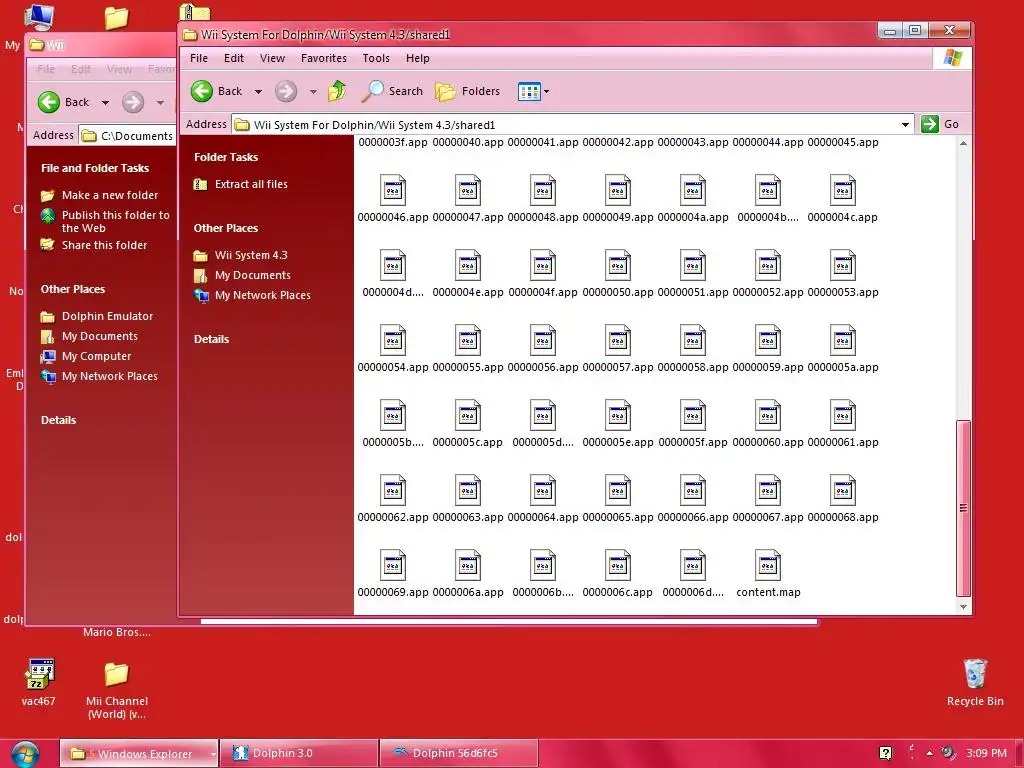Open the File menu
Viewport: 1024px width, 768px height.
199,58
